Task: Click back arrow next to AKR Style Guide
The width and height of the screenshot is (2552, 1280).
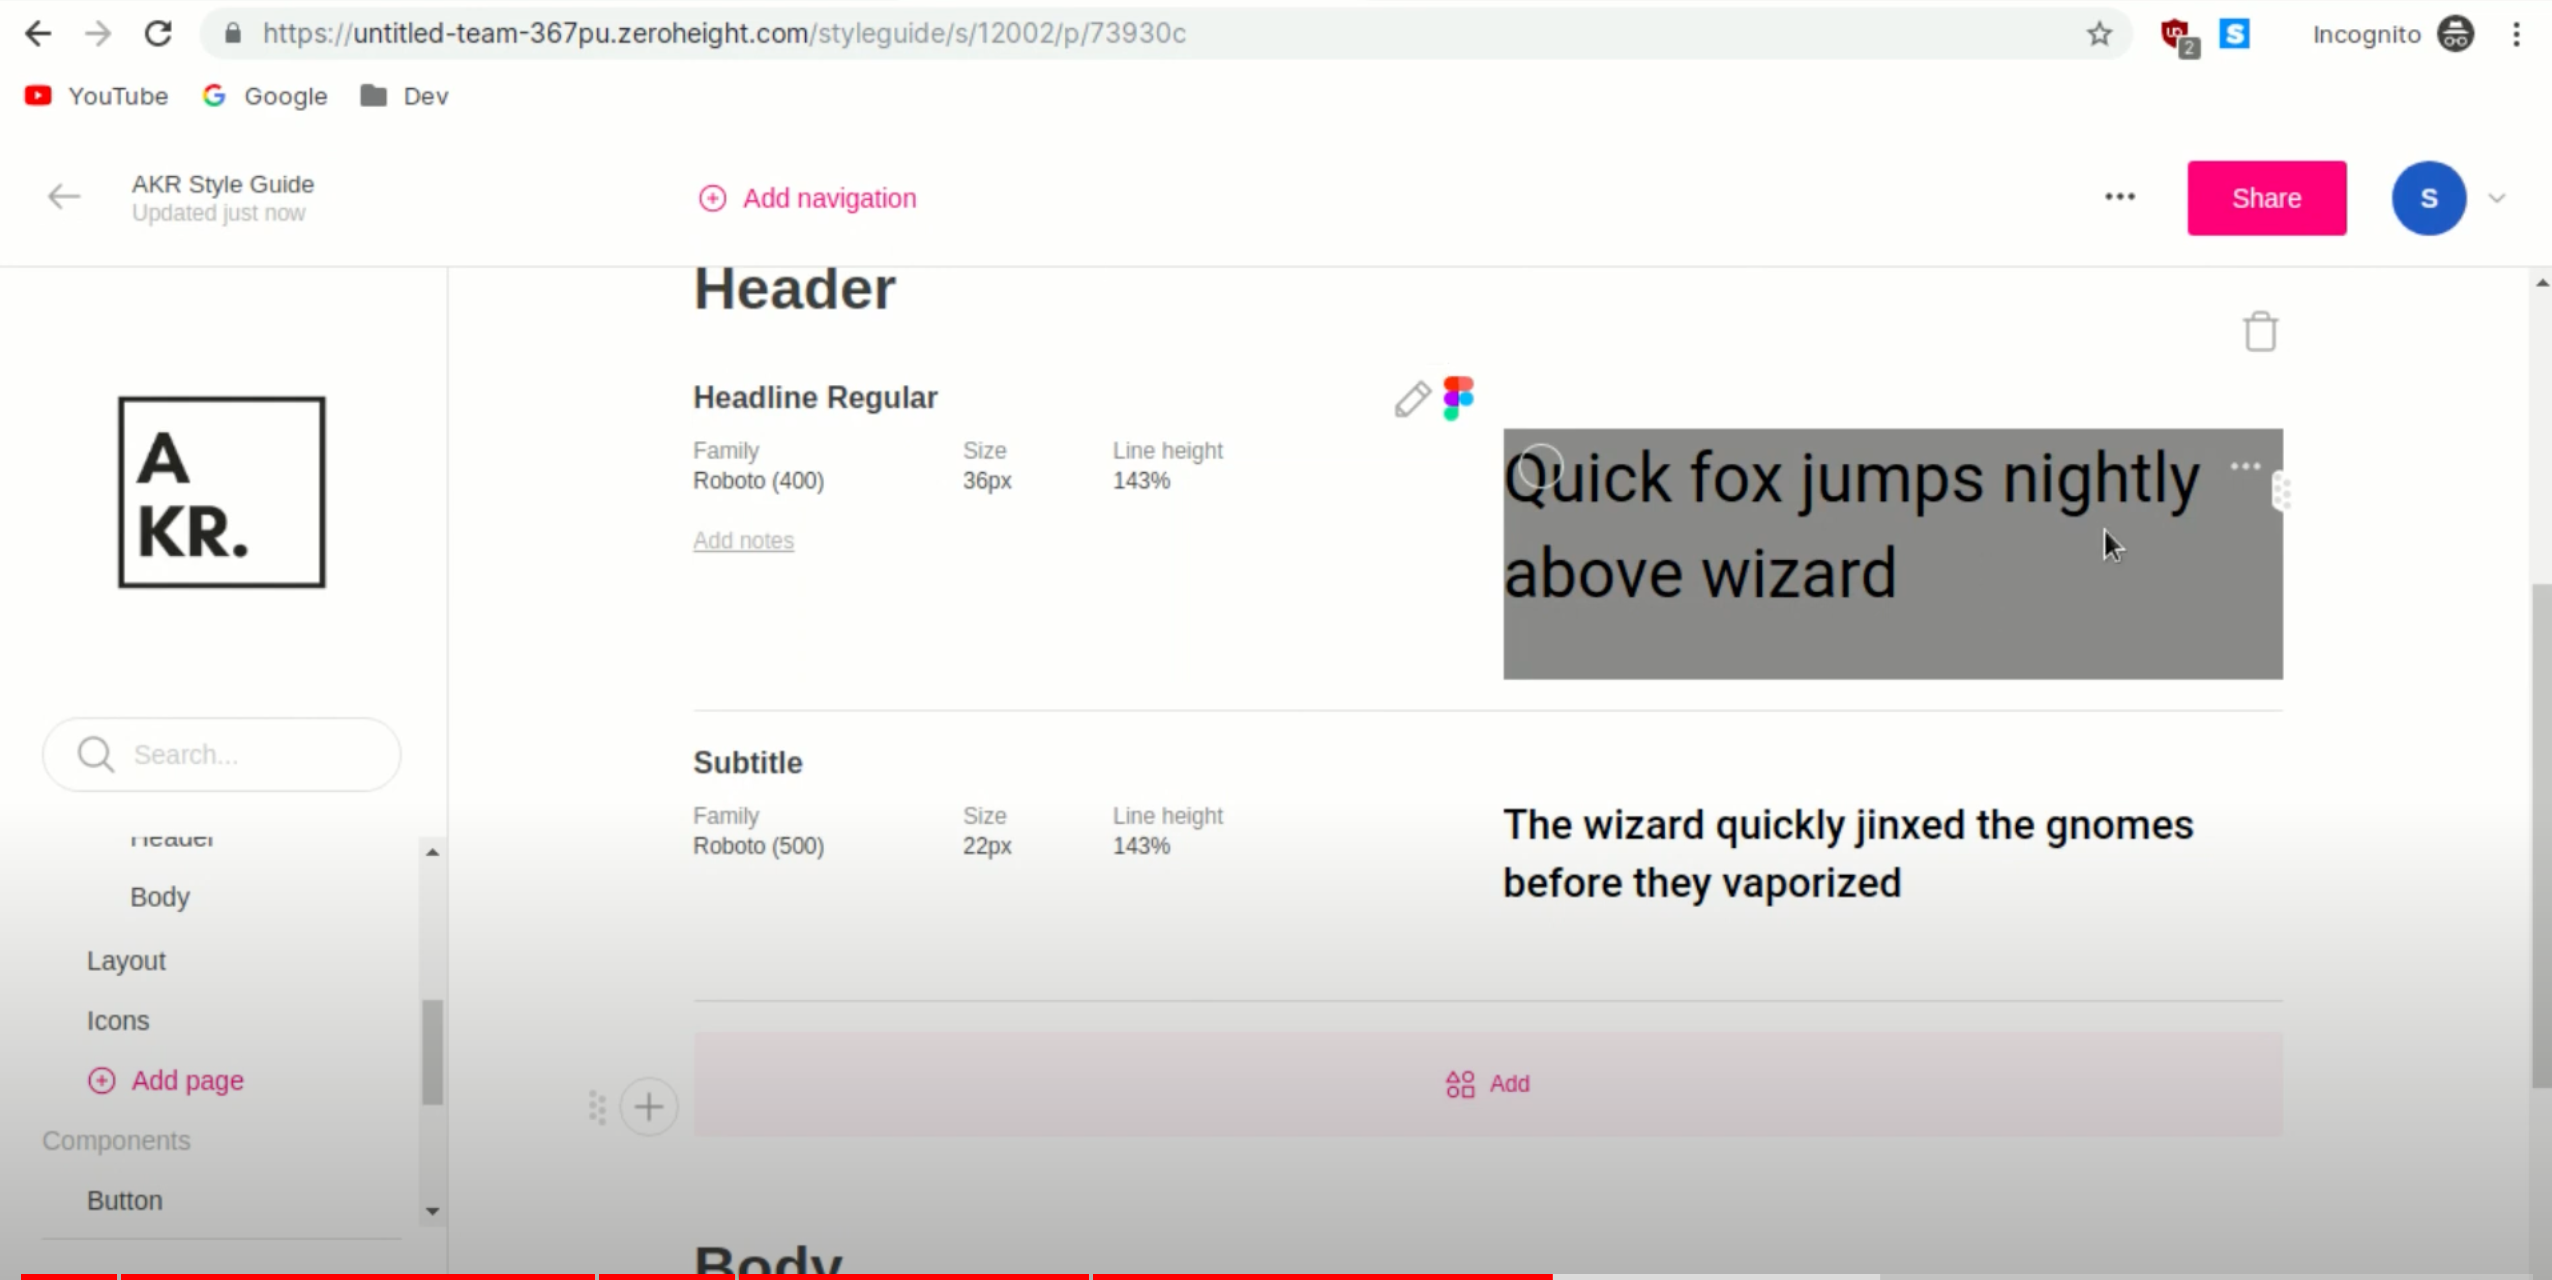Action: 64,197
